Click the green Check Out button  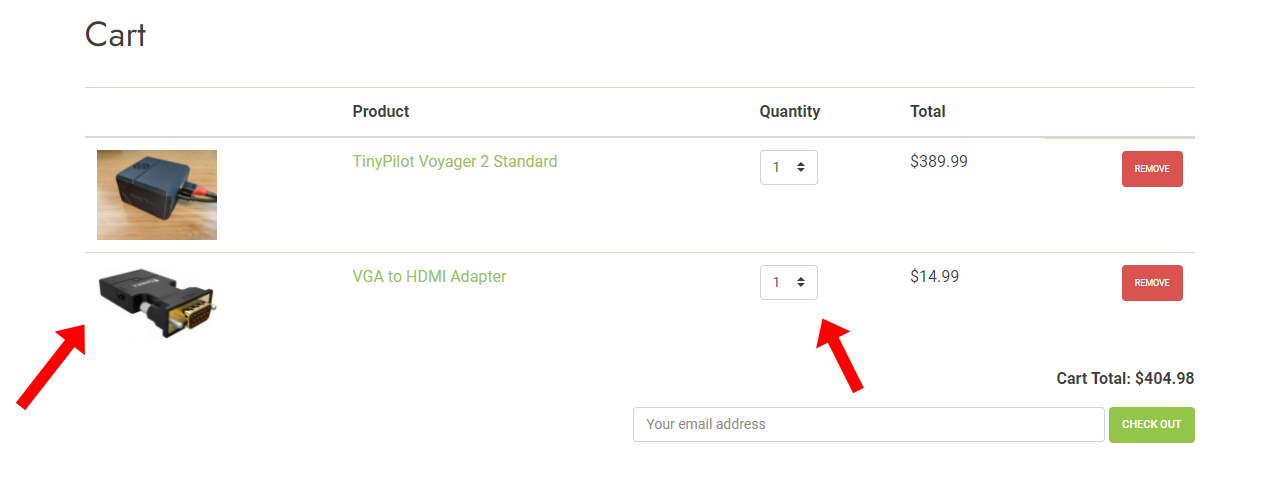pos(1152,424)
